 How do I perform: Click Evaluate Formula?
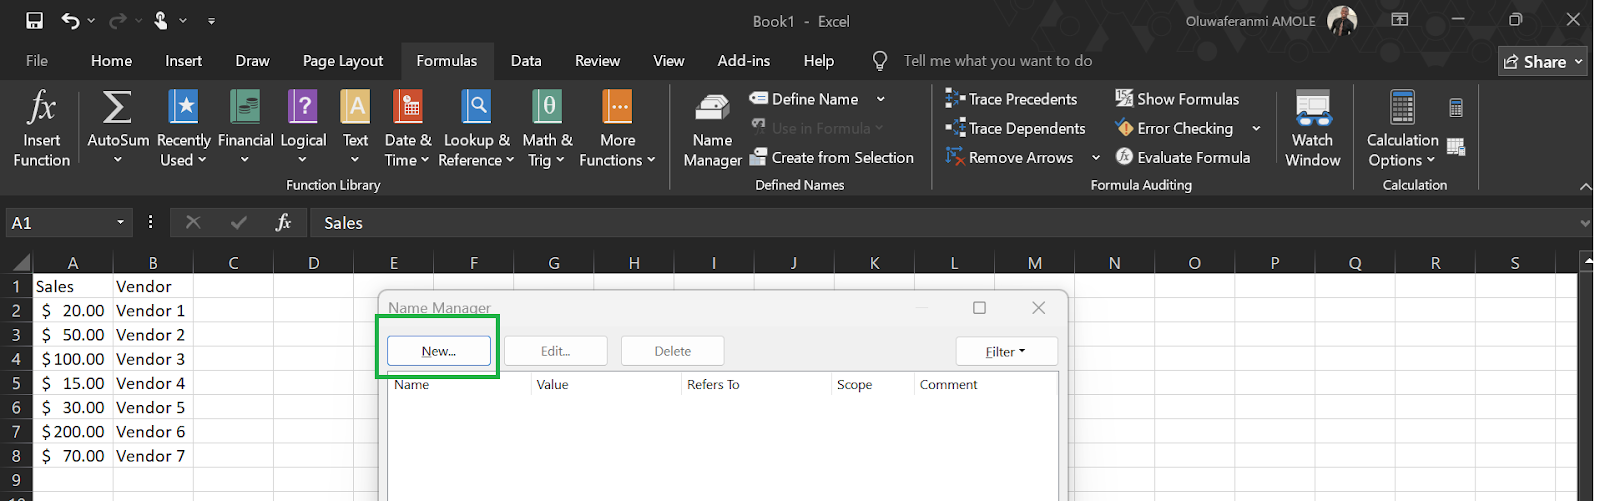1182,157
